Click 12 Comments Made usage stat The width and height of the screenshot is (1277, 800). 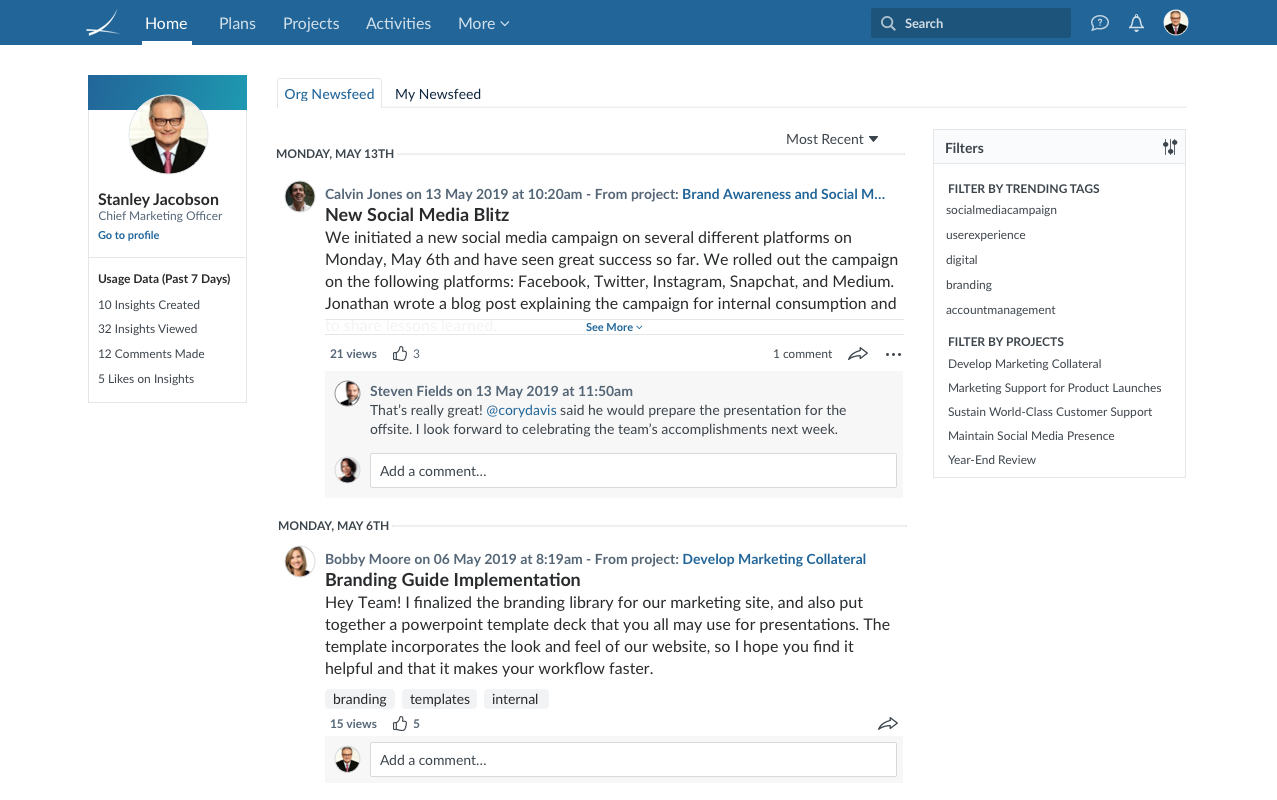point(151,354)
